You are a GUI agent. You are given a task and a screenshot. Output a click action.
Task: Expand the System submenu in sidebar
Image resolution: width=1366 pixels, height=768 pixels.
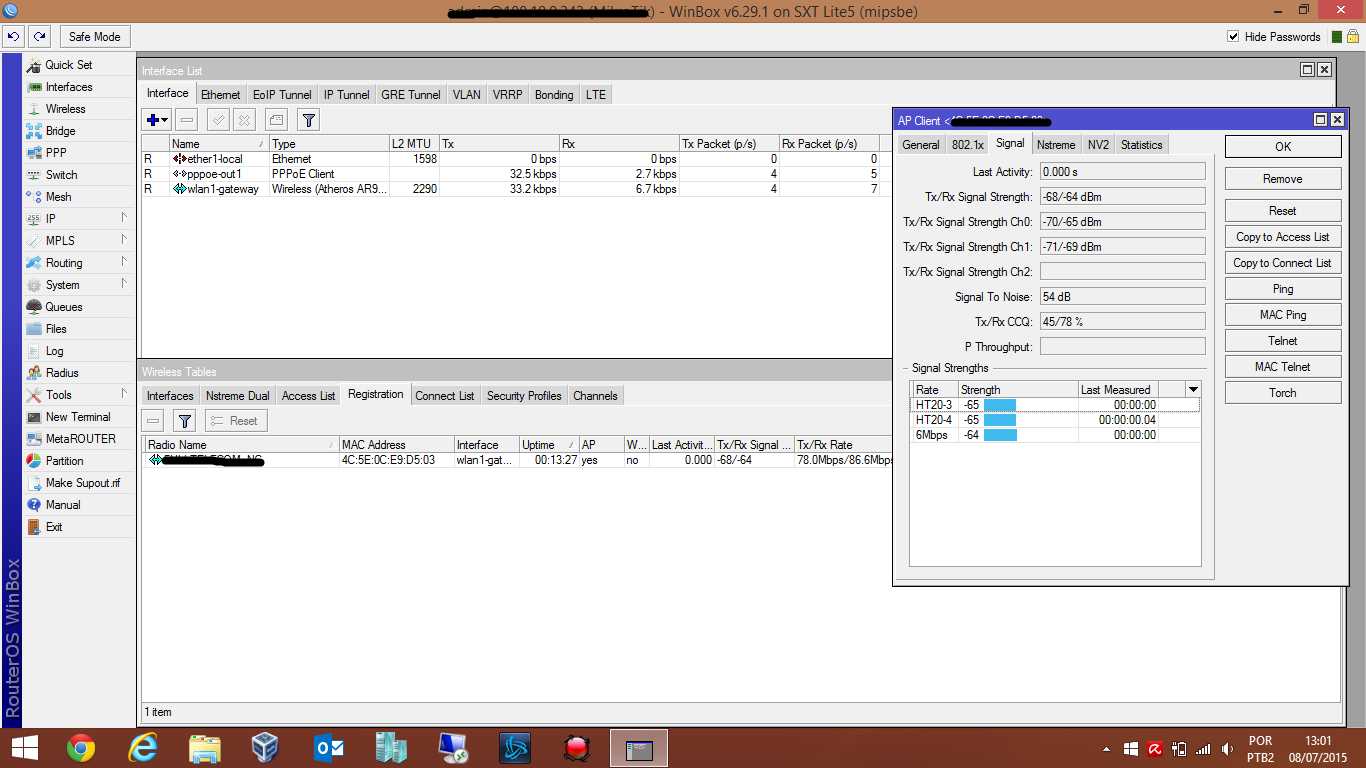[124, 284]
